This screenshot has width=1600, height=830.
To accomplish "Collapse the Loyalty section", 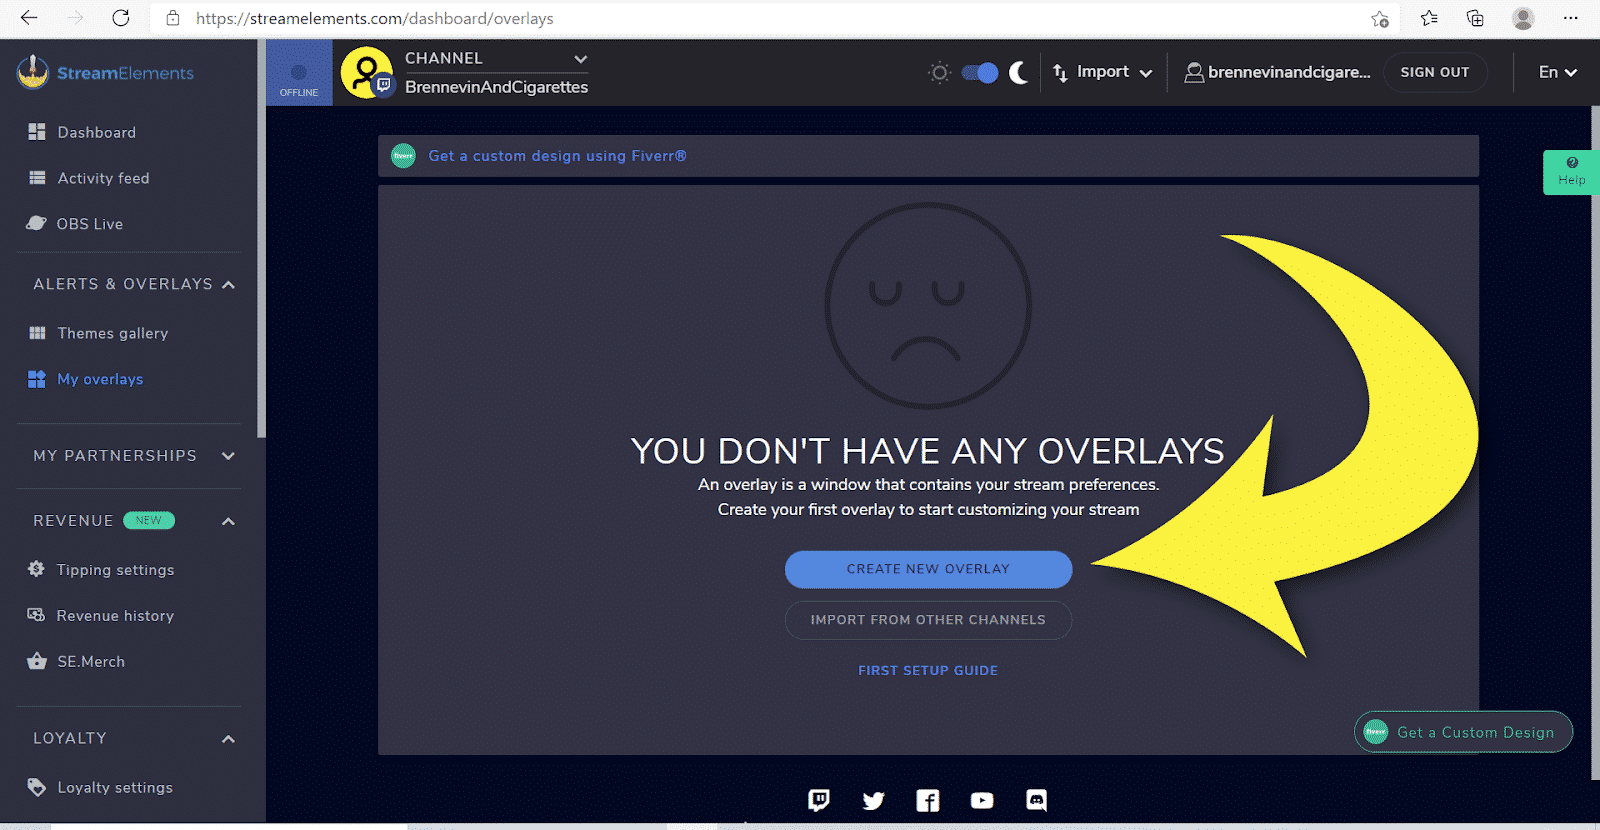I will coord(228,739).
